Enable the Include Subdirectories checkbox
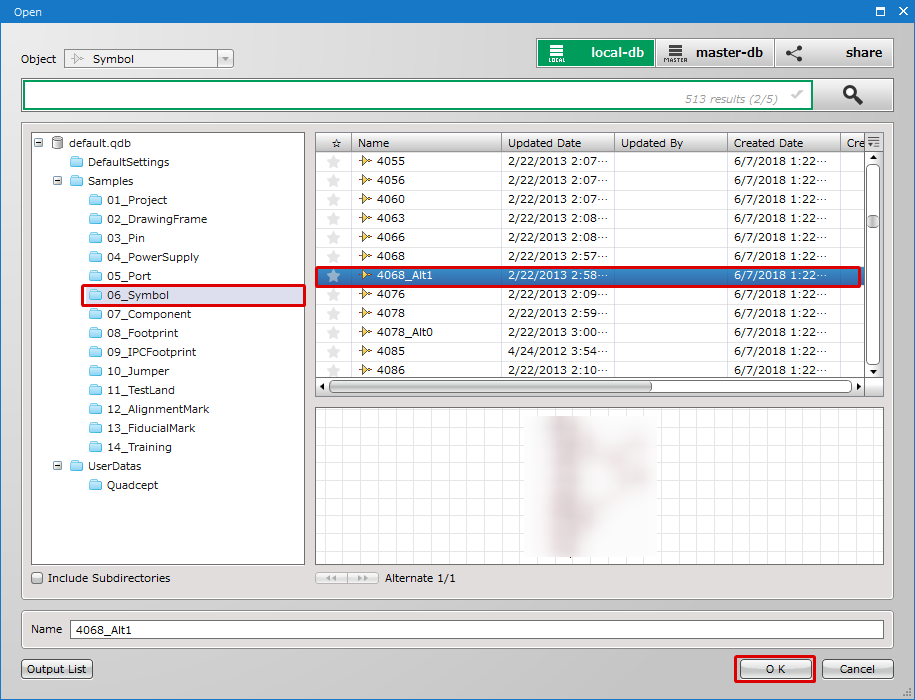915x700 pixels. [x=37, y=577]
